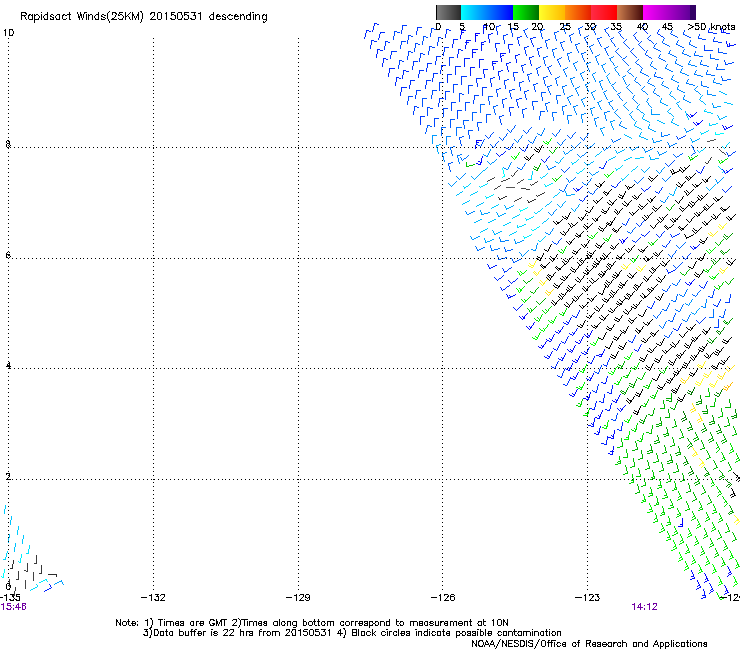Click the "40" label under the color scale
Viewport: 740px width, 650px height.
tap(642, 27)
